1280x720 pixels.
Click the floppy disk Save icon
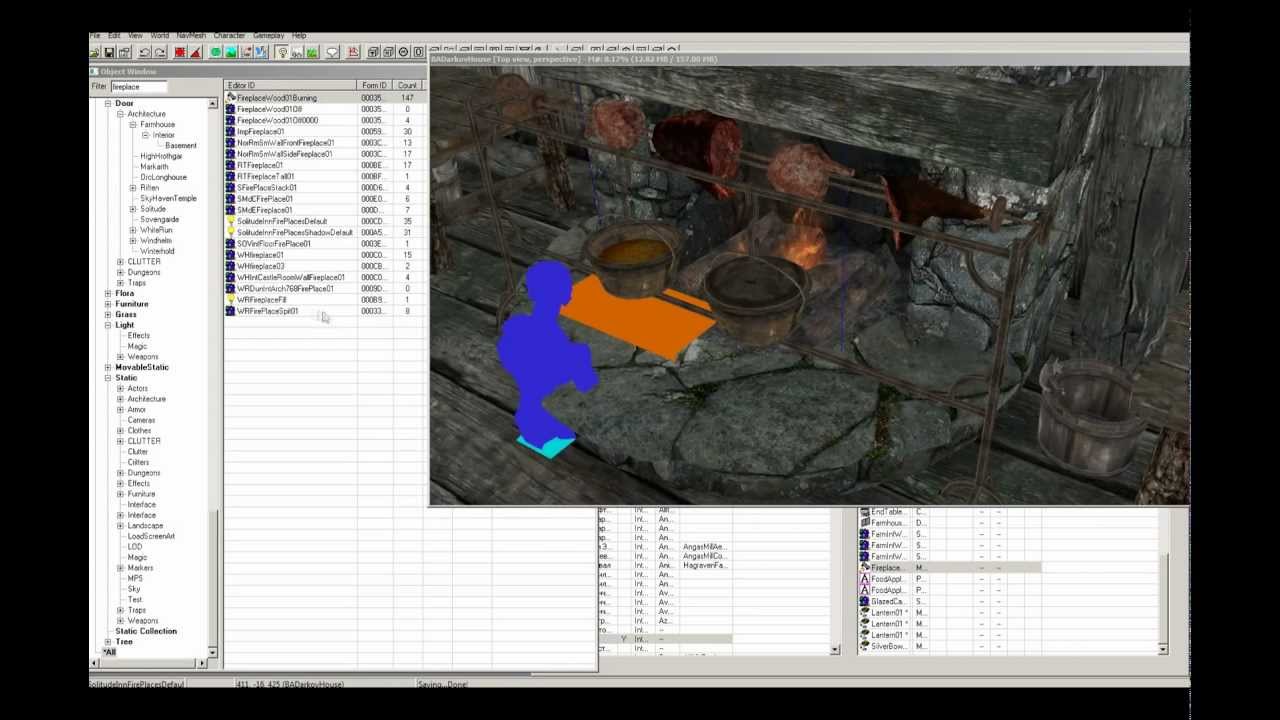[x=109, y=52]
